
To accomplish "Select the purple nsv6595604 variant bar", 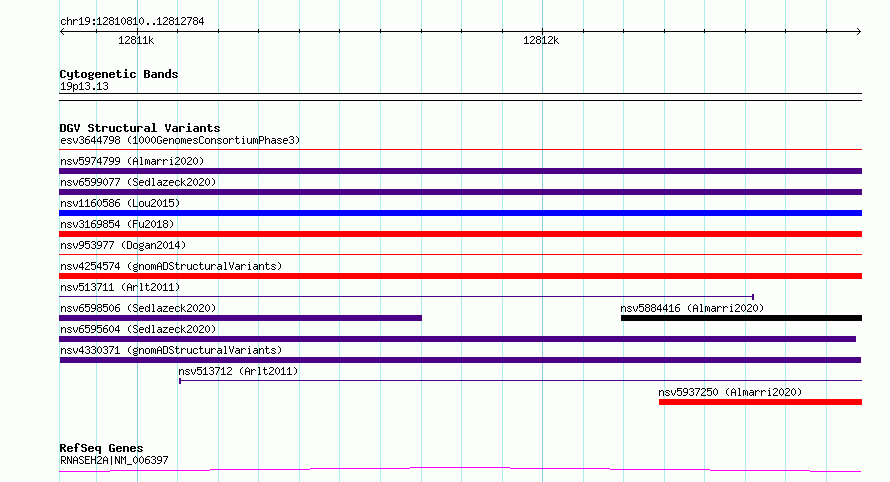I will tap(457, 339).
